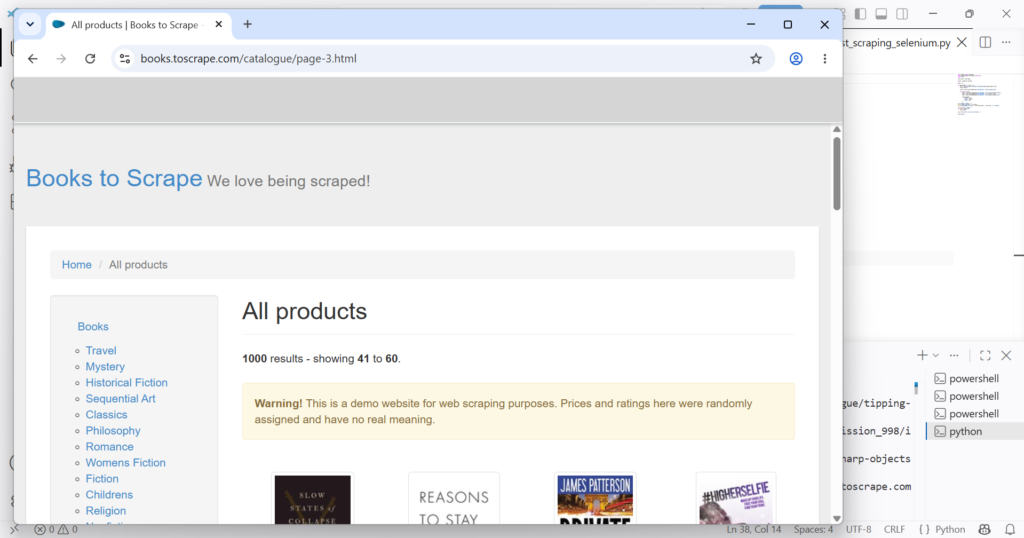Select the third powershell terminal
Viewport: 1024px width, 538px height.
pyautogui.click(x=973, y=414)
